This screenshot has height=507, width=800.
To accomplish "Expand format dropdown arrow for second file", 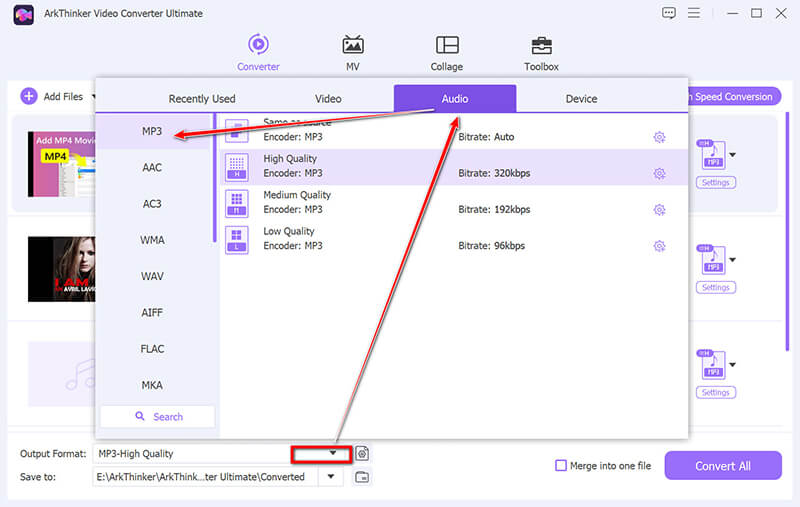I will coord(733,260).
